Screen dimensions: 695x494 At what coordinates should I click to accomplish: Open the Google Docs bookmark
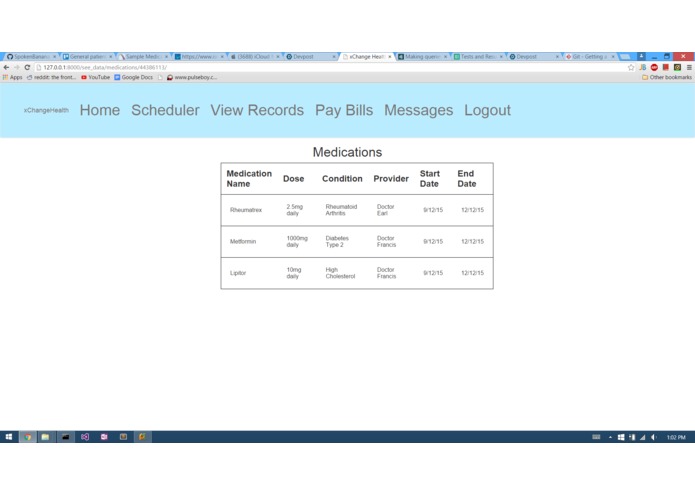pyautogui.click(x=133, y=77)
